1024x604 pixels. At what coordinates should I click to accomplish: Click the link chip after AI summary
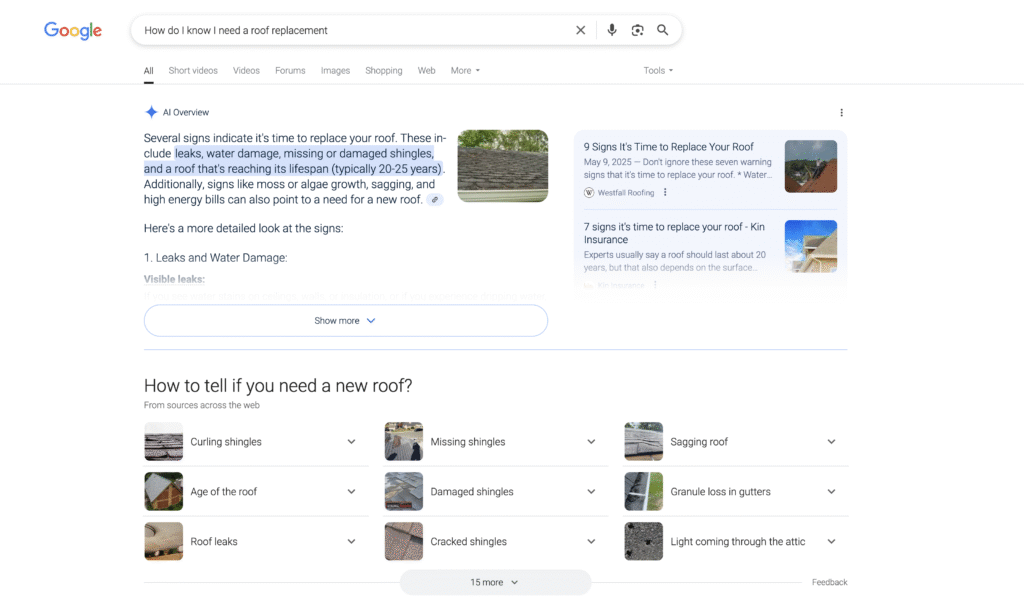(434, 200)
